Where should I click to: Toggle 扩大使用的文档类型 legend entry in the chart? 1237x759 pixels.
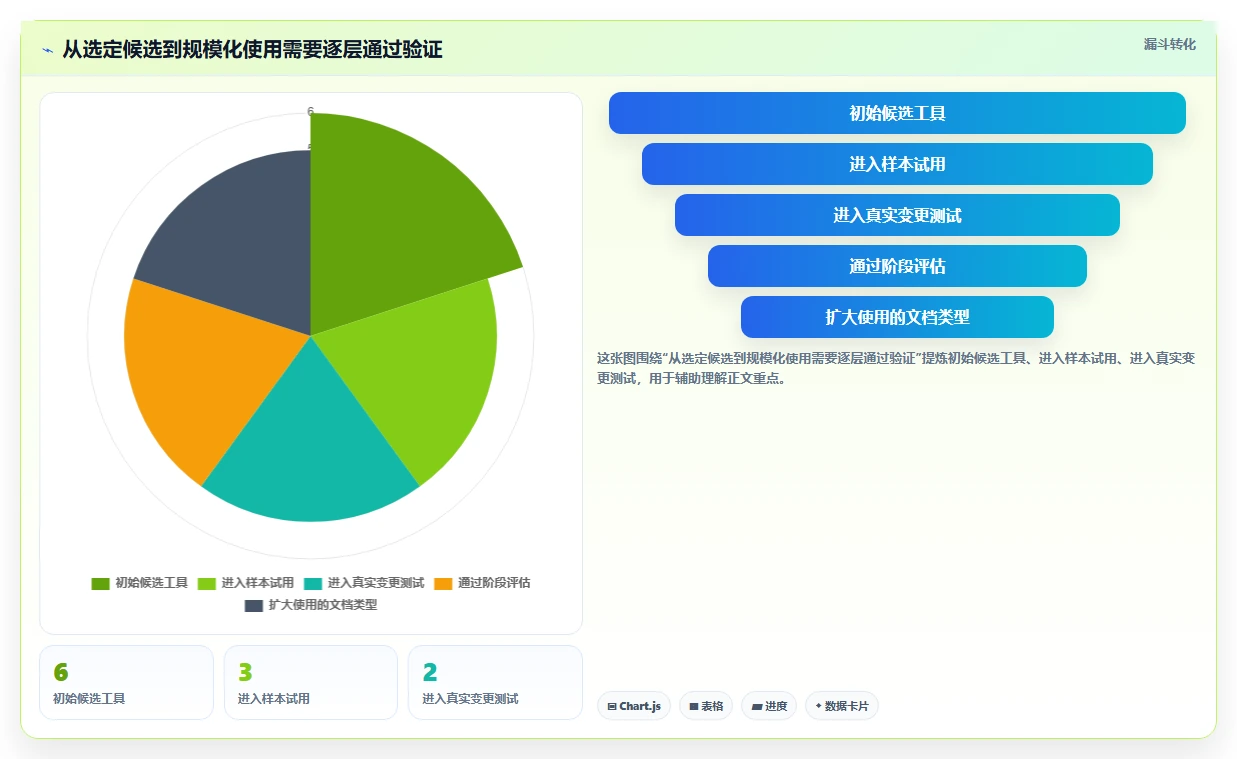point(311,605)
